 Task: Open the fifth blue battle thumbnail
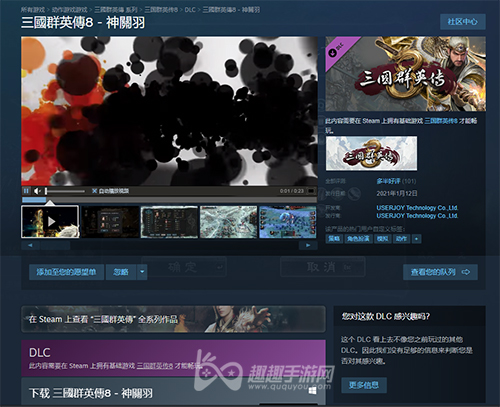pos(288,222)
